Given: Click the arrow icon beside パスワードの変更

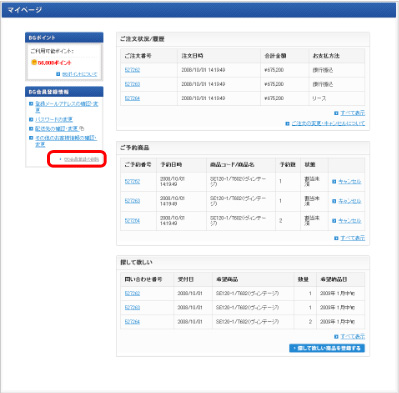Looking at the screenshot, I should coord(31,119).
